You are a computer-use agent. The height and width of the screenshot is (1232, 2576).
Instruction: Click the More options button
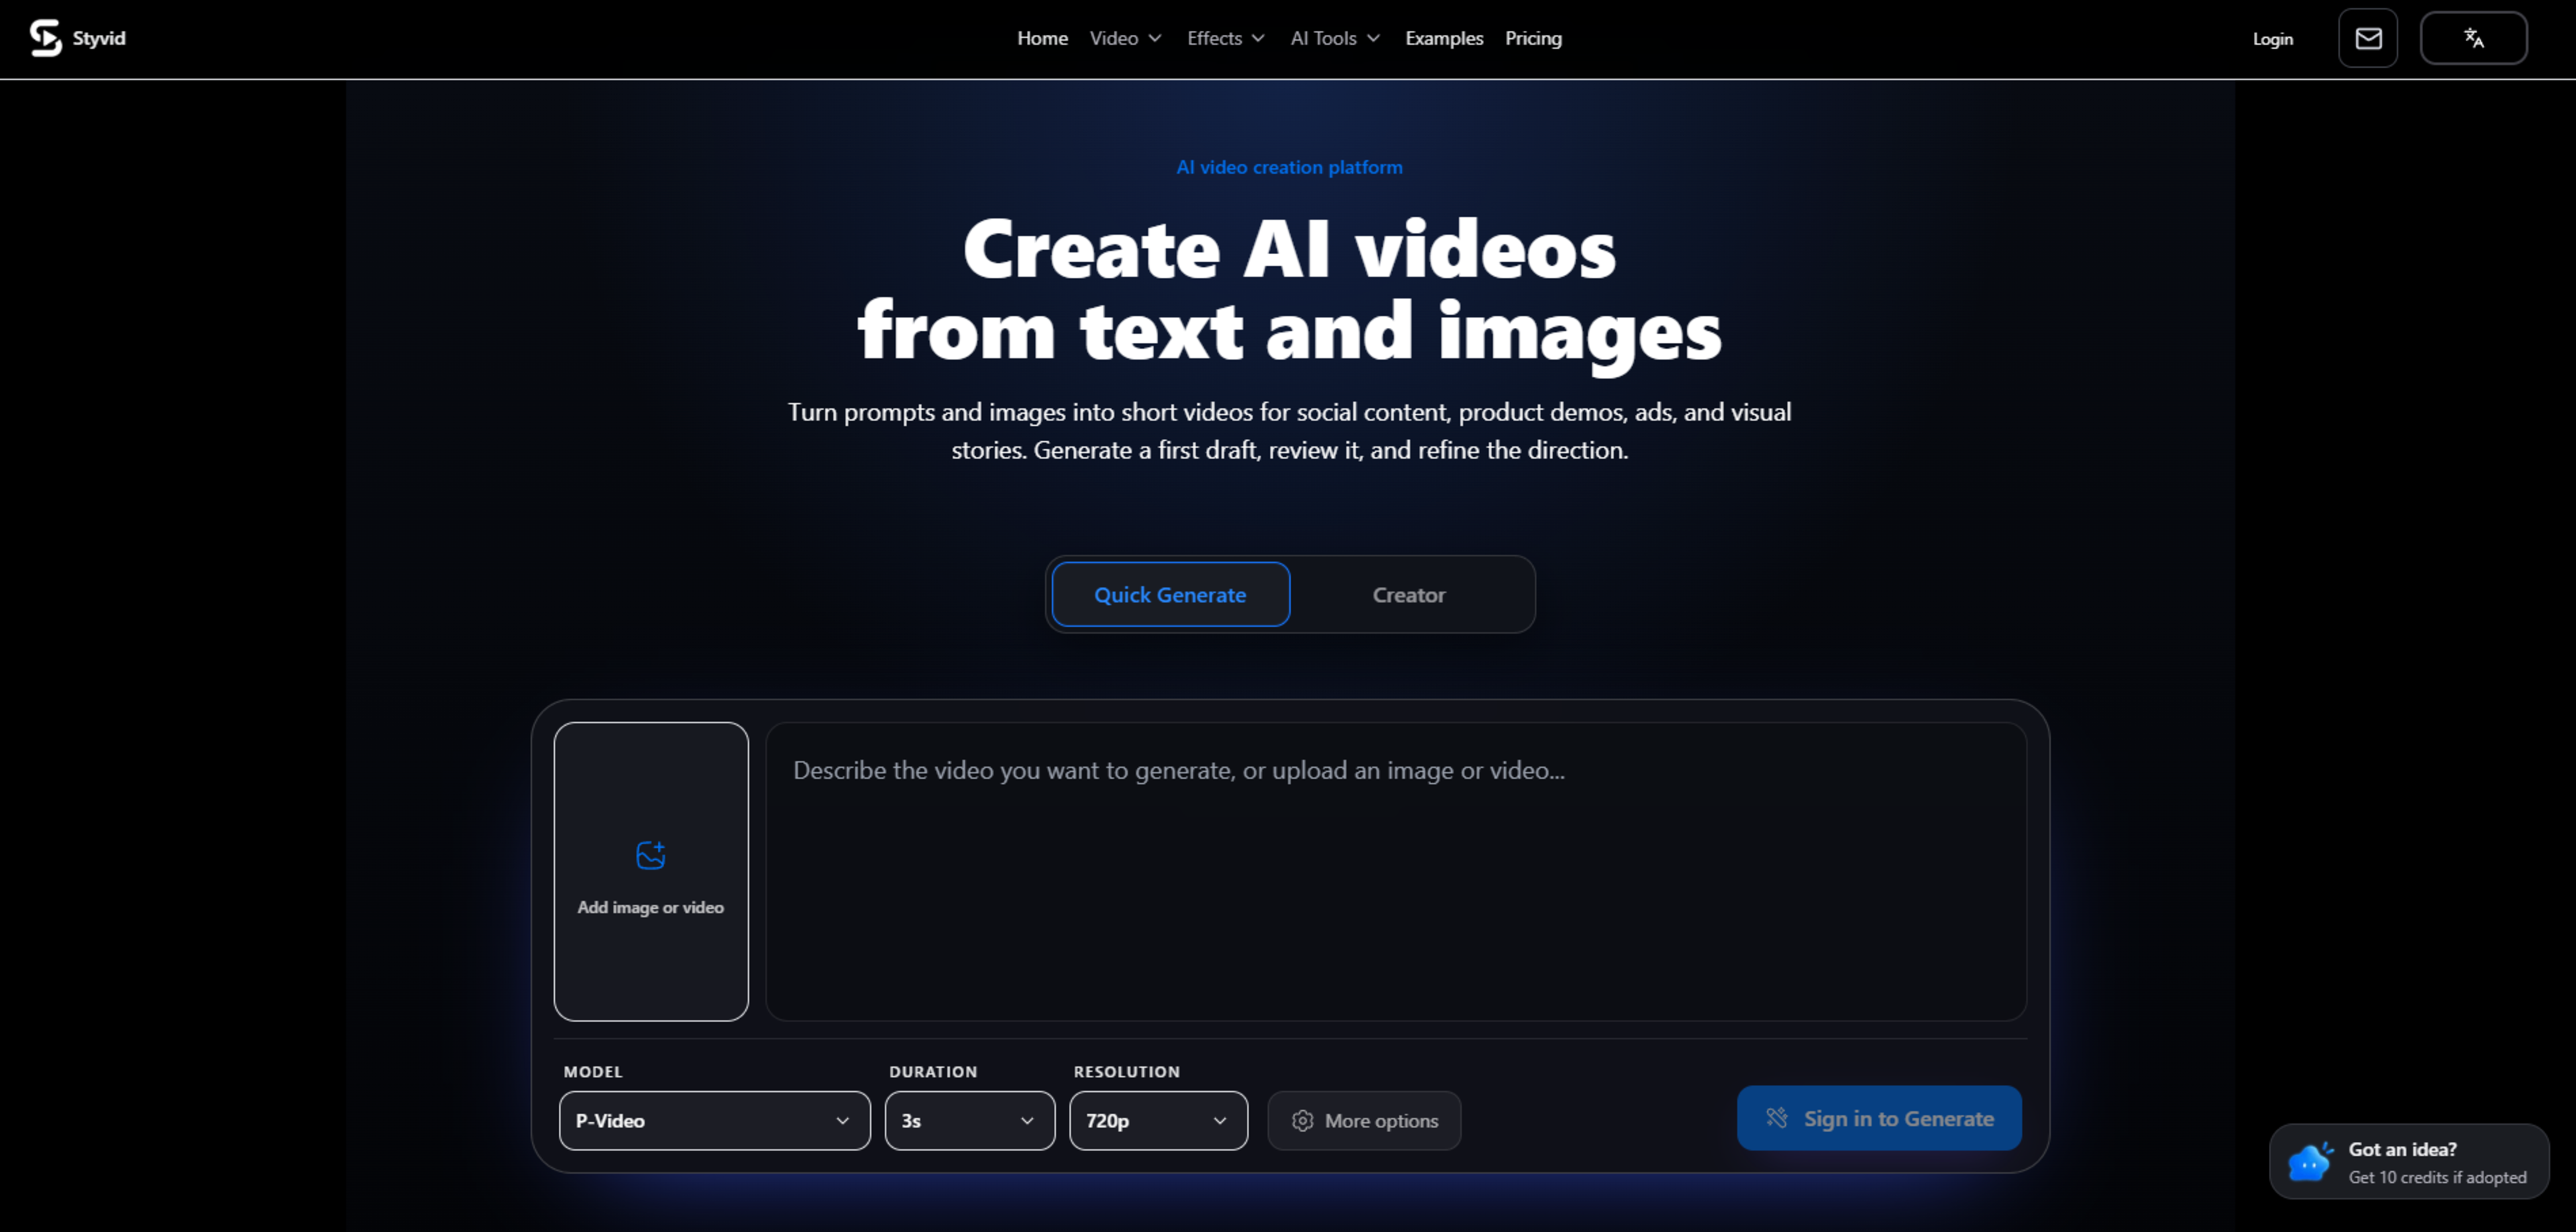tap(1364, 1121)
